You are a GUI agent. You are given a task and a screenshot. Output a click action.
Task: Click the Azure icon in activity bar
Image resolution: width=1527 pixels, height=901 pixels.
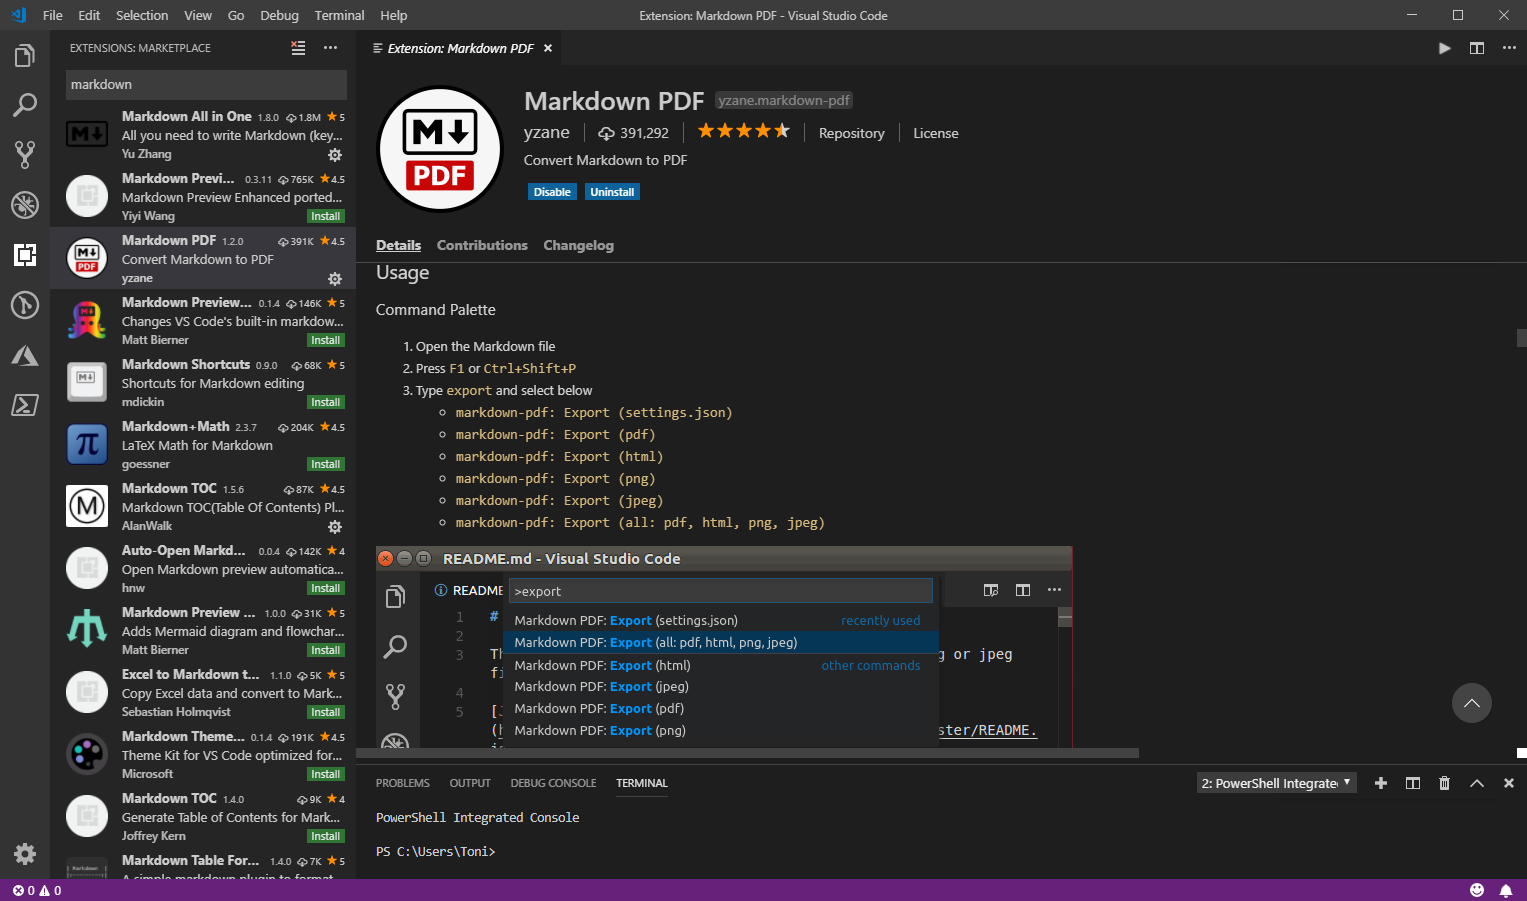point(25,355)
